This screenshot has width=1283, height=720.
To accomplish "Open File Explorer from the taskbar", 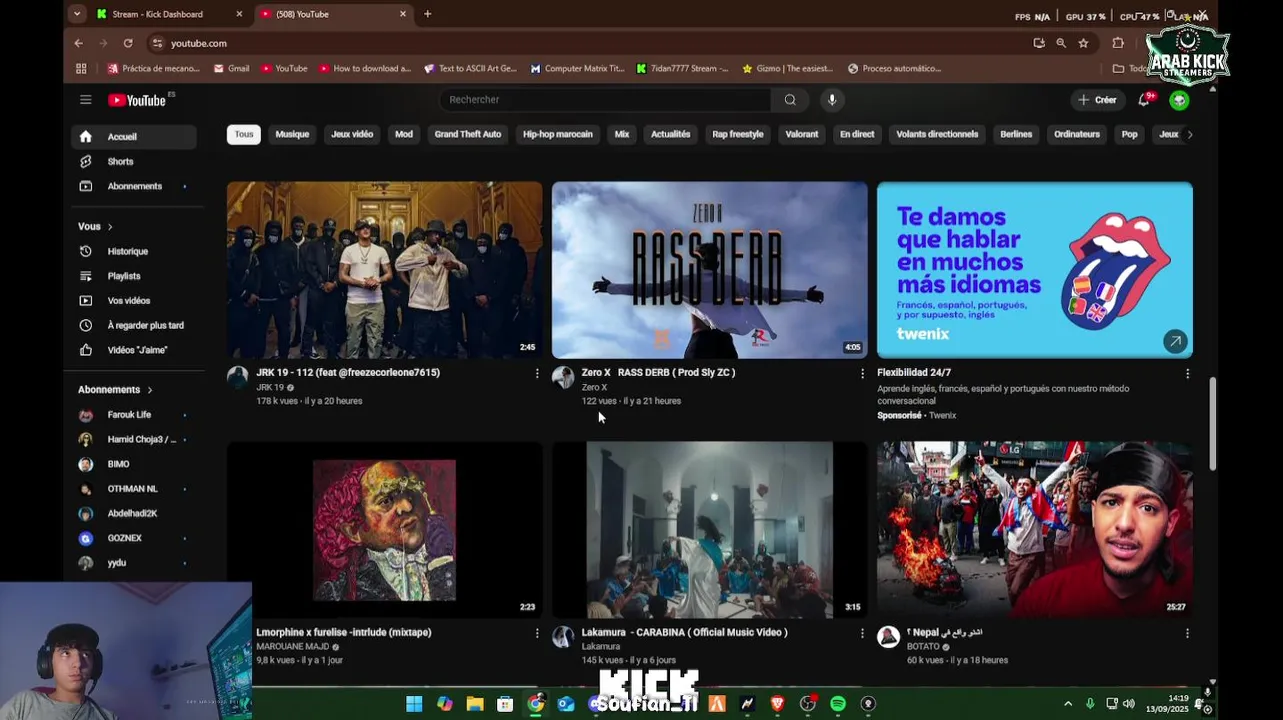I will tap(475, 704).
